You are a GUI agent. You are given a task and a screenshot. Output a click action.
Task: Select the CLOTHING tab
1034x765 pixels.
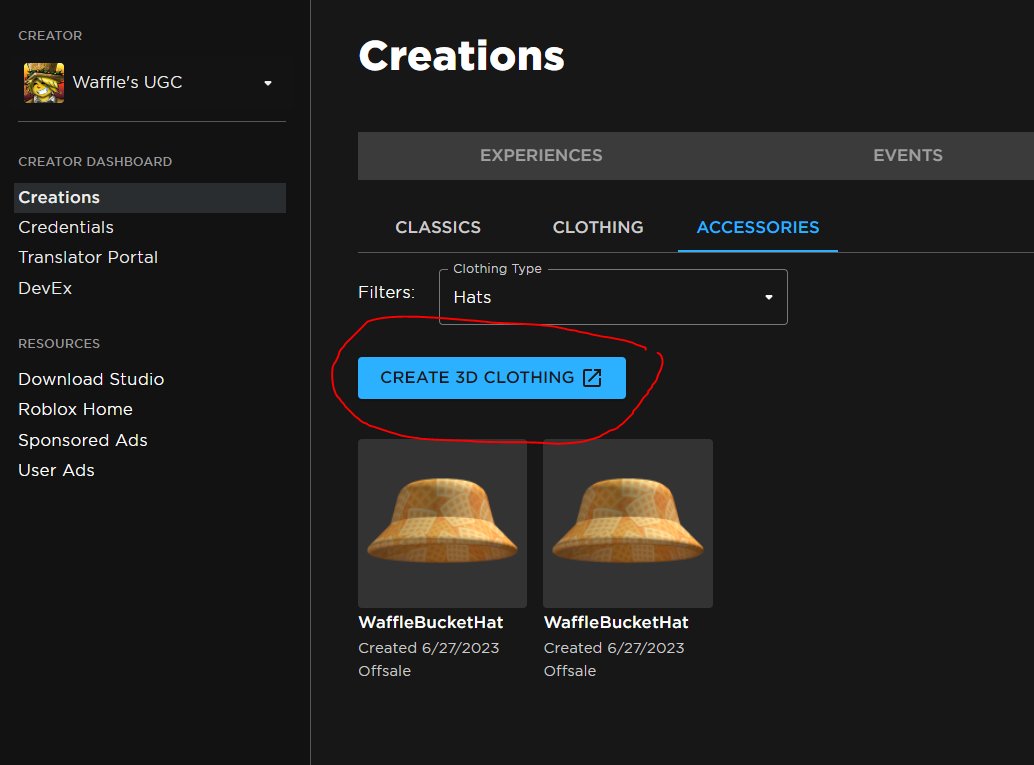click(x=597, y=227)
